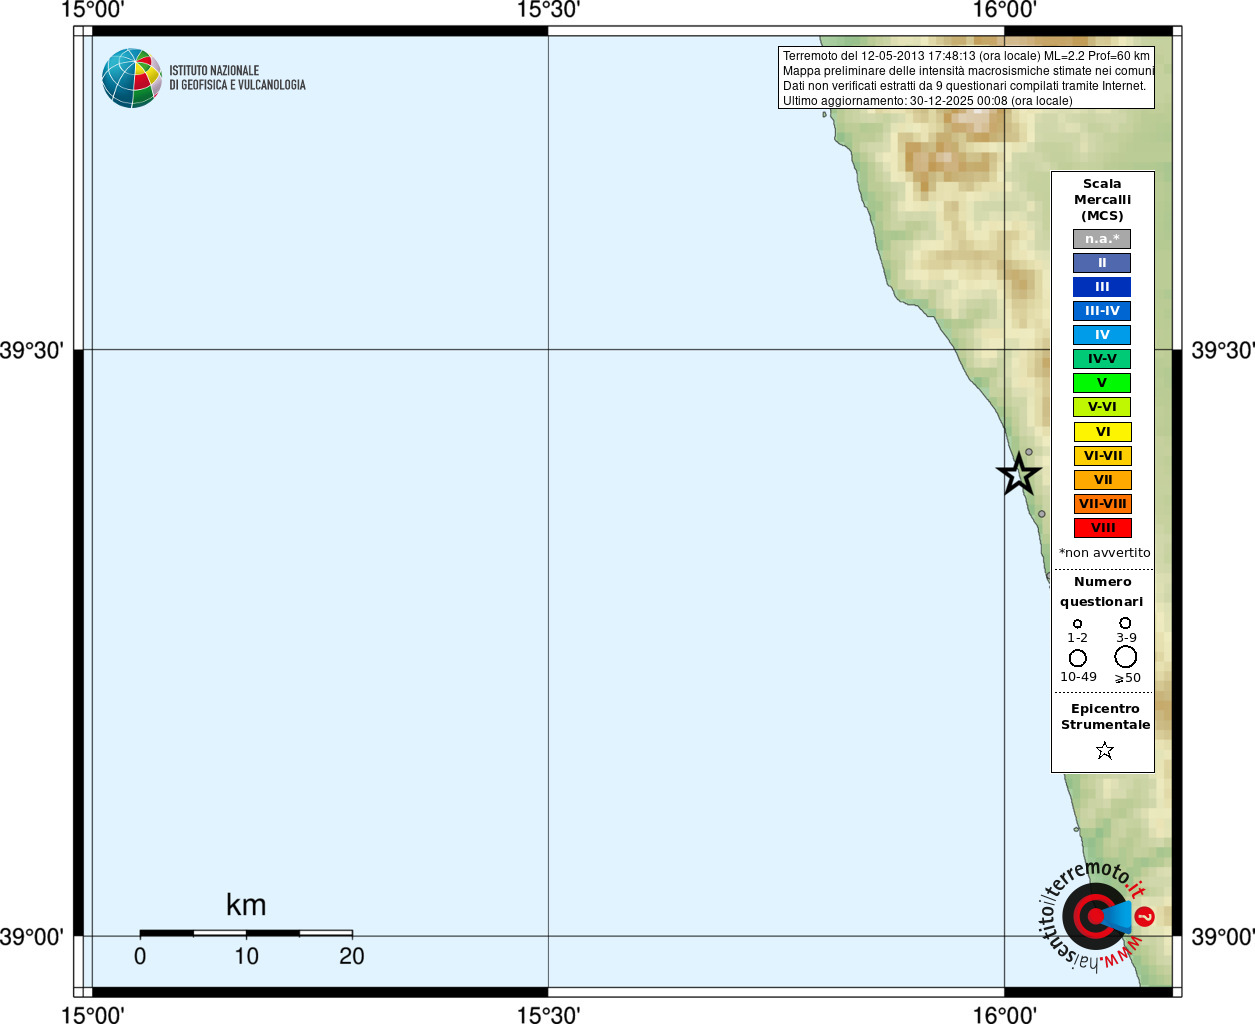Viewport: 1255px width, 1024px height.
Task: Click the IV-V legend swatch
Action: pos(1102,359)
